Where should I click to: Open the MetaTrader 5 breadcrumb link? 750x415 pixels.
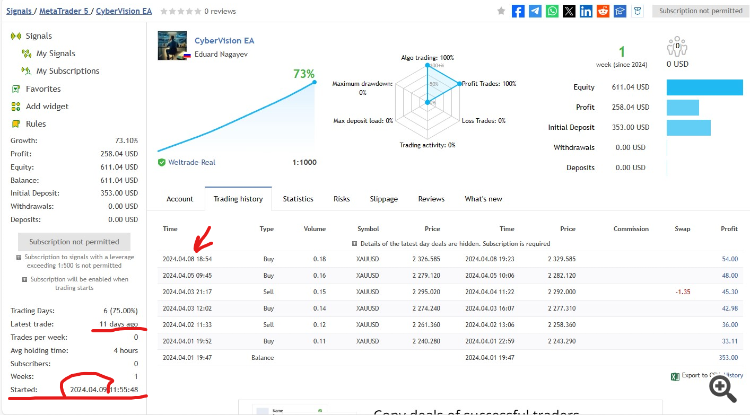pos(64,11)
